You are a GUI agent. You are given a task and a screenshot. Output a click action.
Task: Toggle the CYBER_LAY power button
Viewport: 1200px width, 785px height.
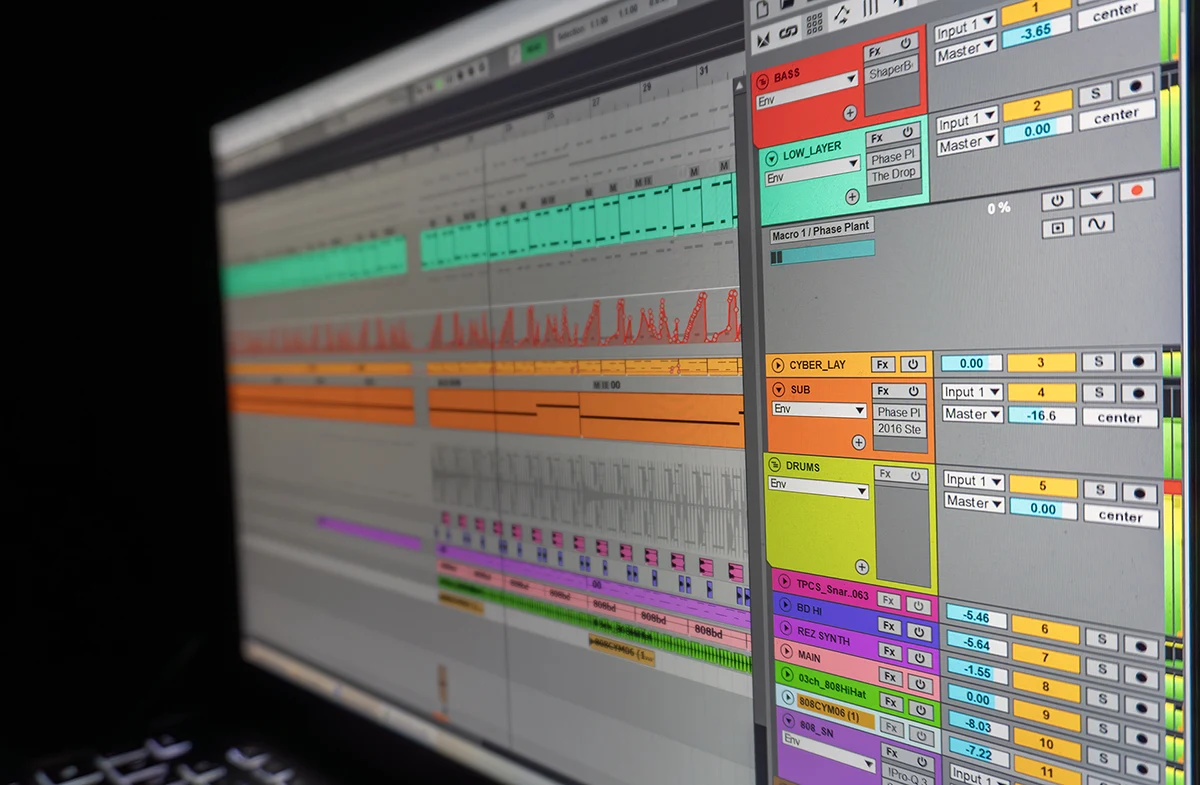(x=912, y=364)
